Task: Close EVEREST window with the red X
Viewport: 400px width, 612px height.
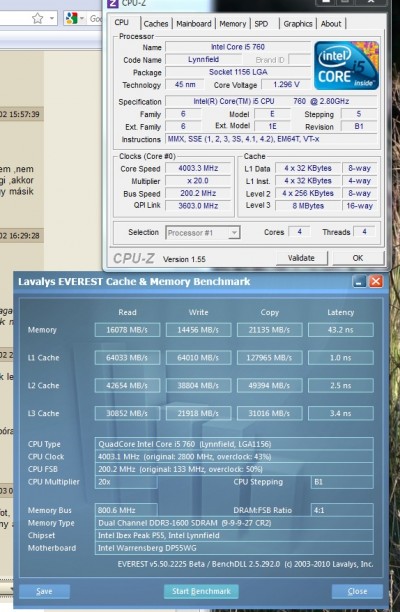Action: pos(376,281)
